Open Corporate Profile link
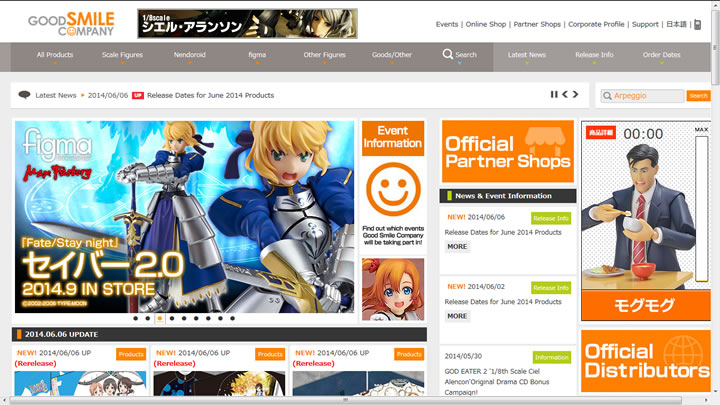Viewport: 720px width, 405px height. coord(596,24)
